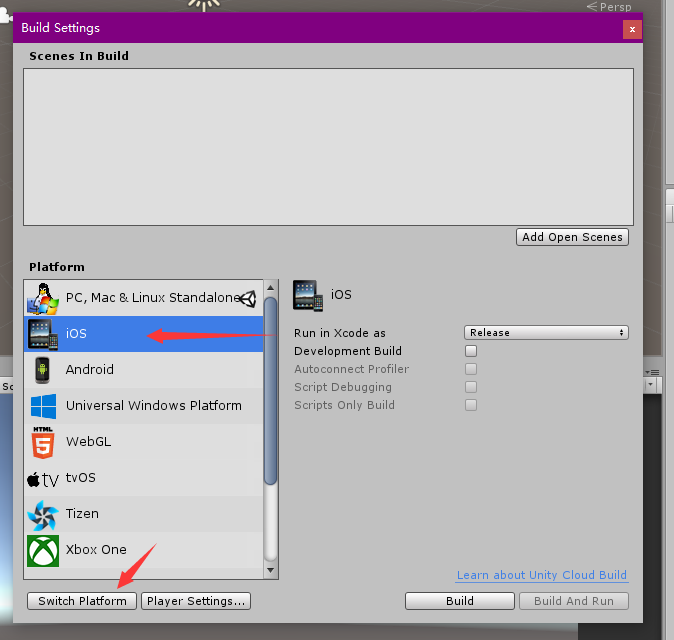Close the Build Settings window
674x640 pixels.
[x=632, y=29]
